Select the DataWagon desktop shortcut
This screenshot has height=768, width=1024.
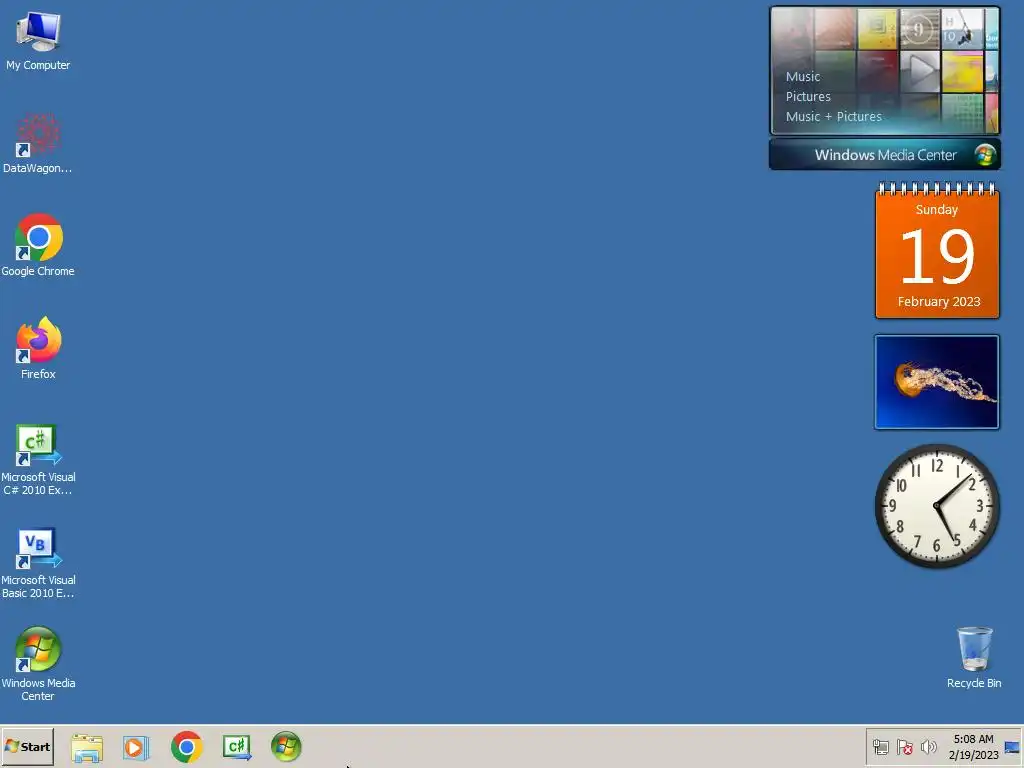click(38, 144)
